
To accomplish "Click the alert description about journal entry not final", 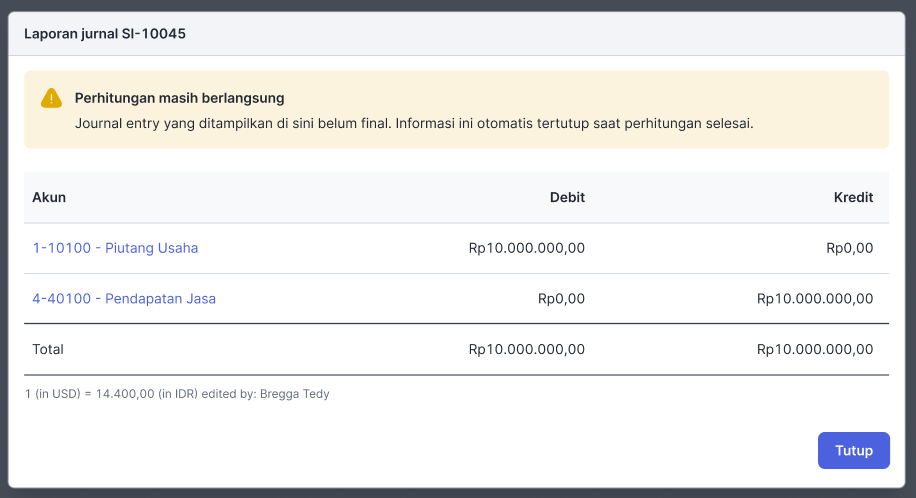I will click(413, 124).
